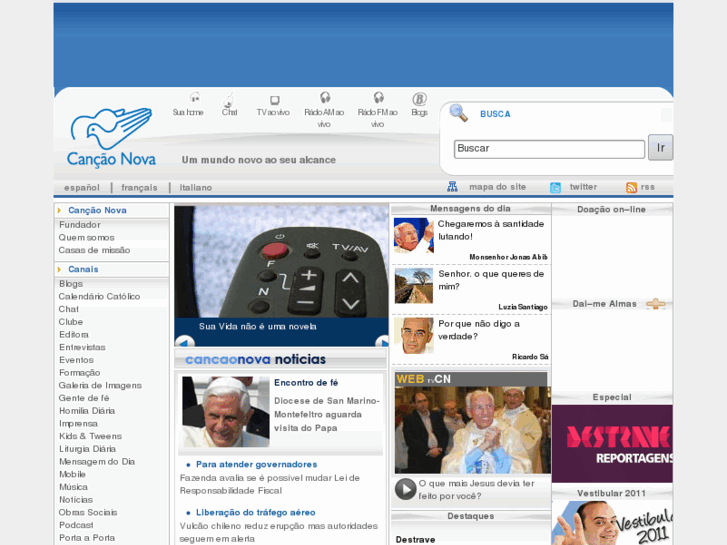The height and width of the screenshot is (545, 727).
Task: Open the Rádio AM ao vivo headphones icon
Action: coord(325,97)
